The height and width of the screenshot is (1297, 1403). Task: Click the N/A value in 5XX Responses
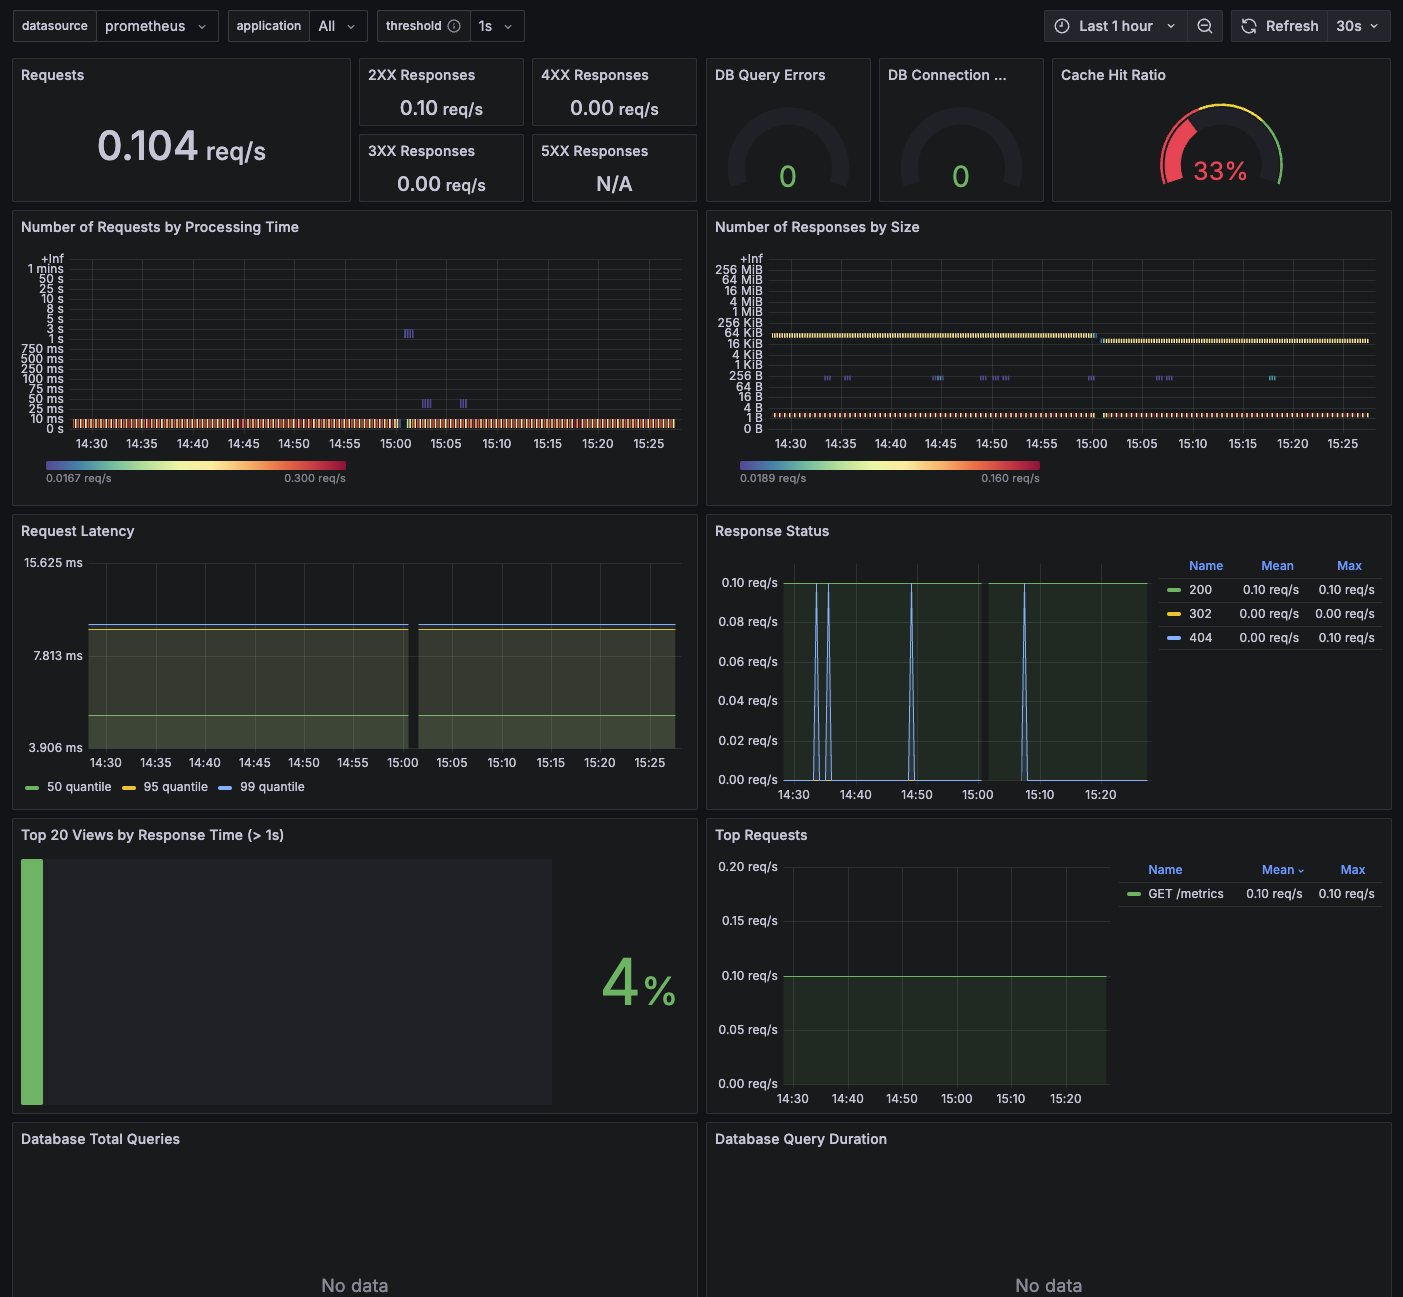point(614,184)
